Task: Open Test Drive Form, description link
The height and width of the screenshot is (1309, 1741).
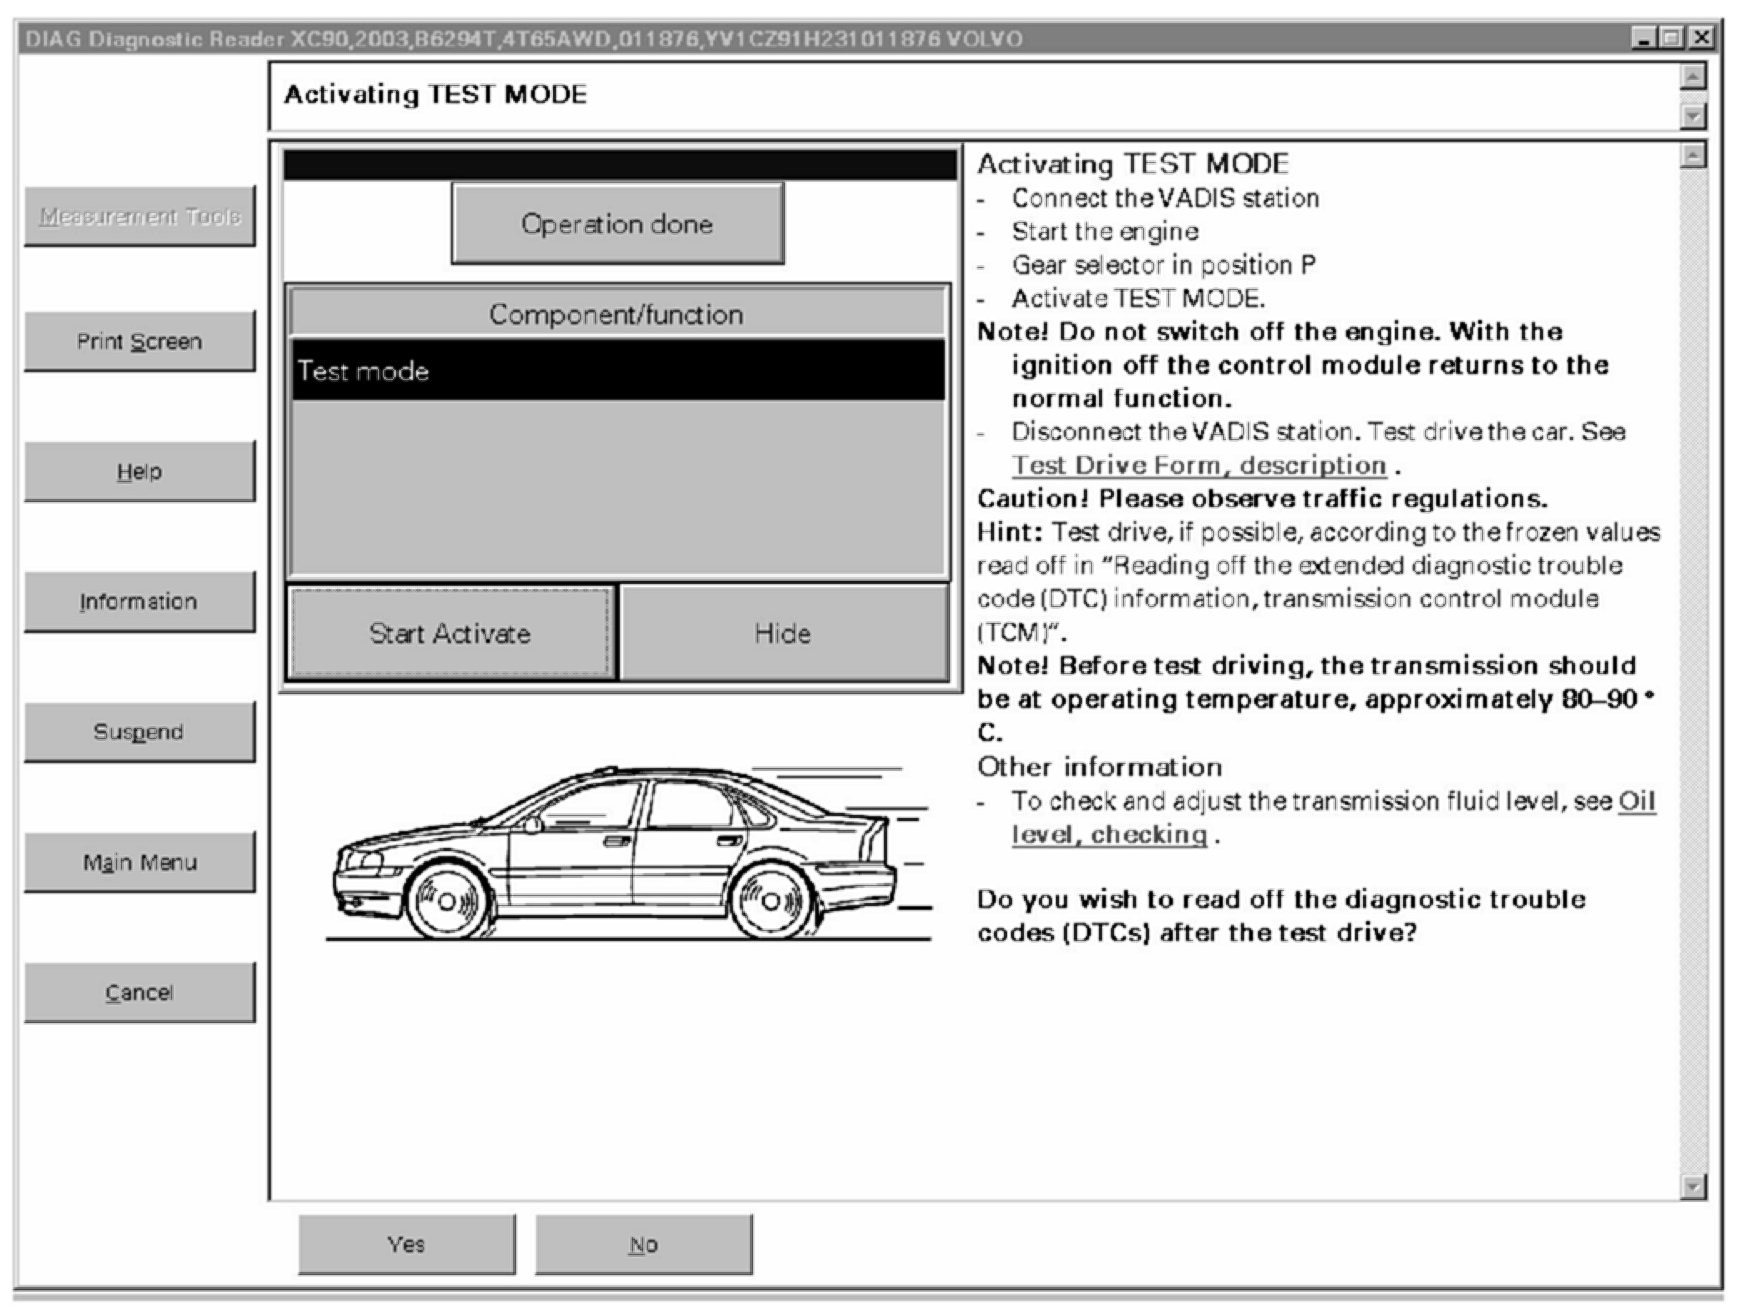Action: click(x=1199, y=465)
